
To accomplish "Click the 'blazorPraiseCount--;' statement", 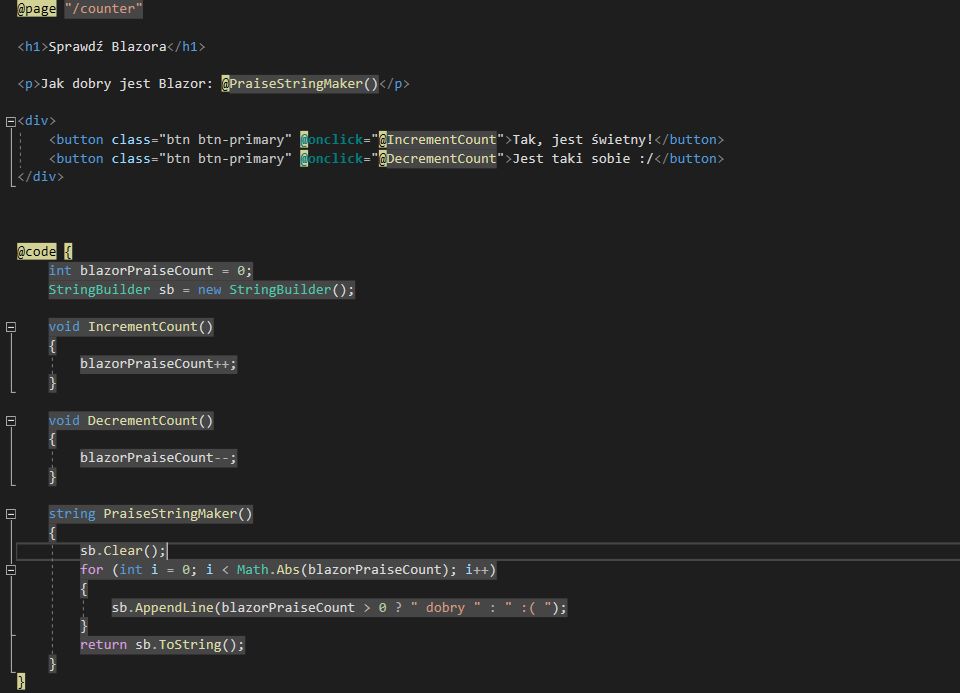I will click(x=158, y=457).
